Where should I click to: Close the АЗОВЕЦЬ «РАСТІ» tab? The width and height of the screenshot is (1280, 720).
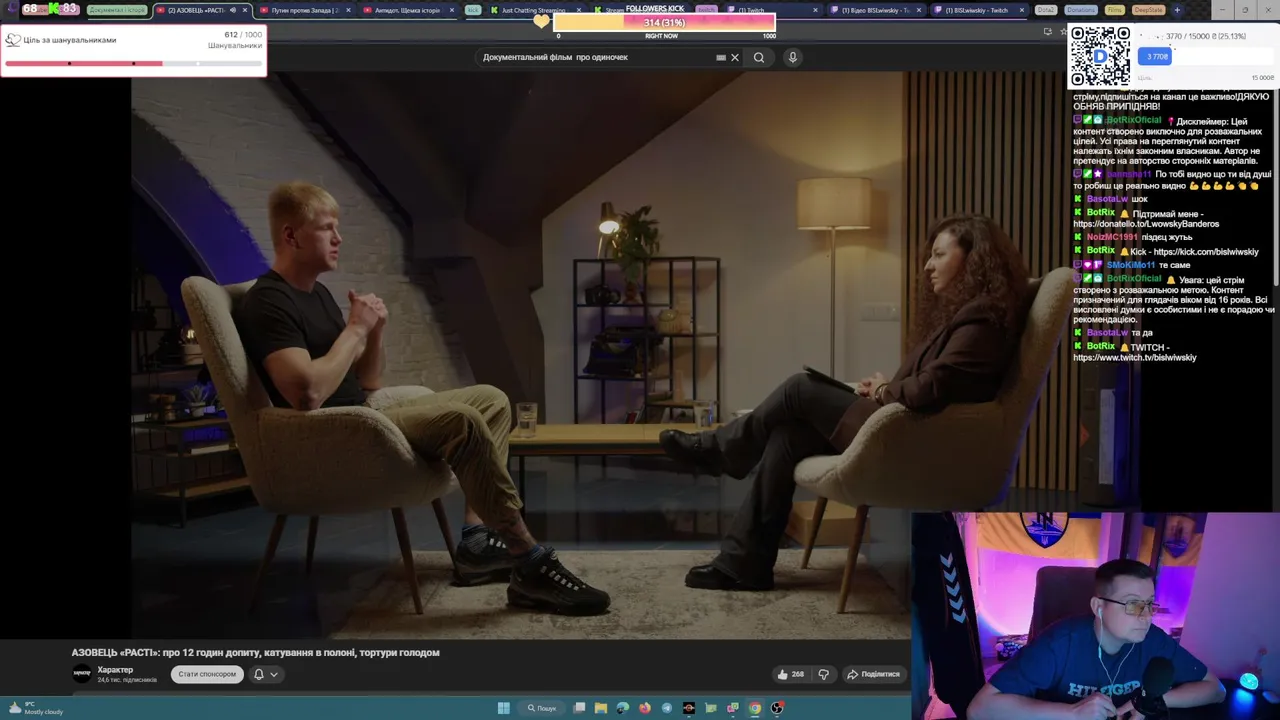pyautogui.click(x=245, y=10)
